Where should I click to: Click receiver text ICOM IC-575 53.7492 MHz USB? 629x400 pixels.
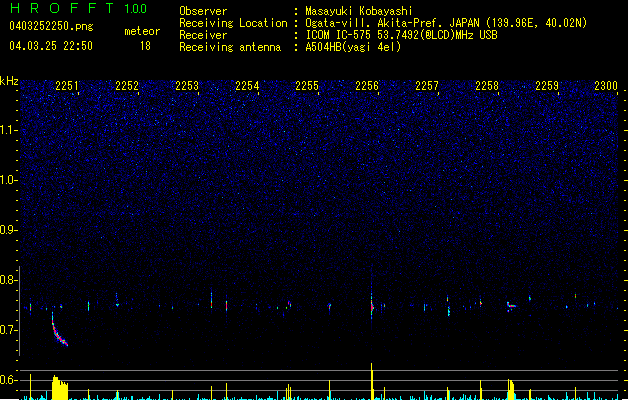[401, 35]
